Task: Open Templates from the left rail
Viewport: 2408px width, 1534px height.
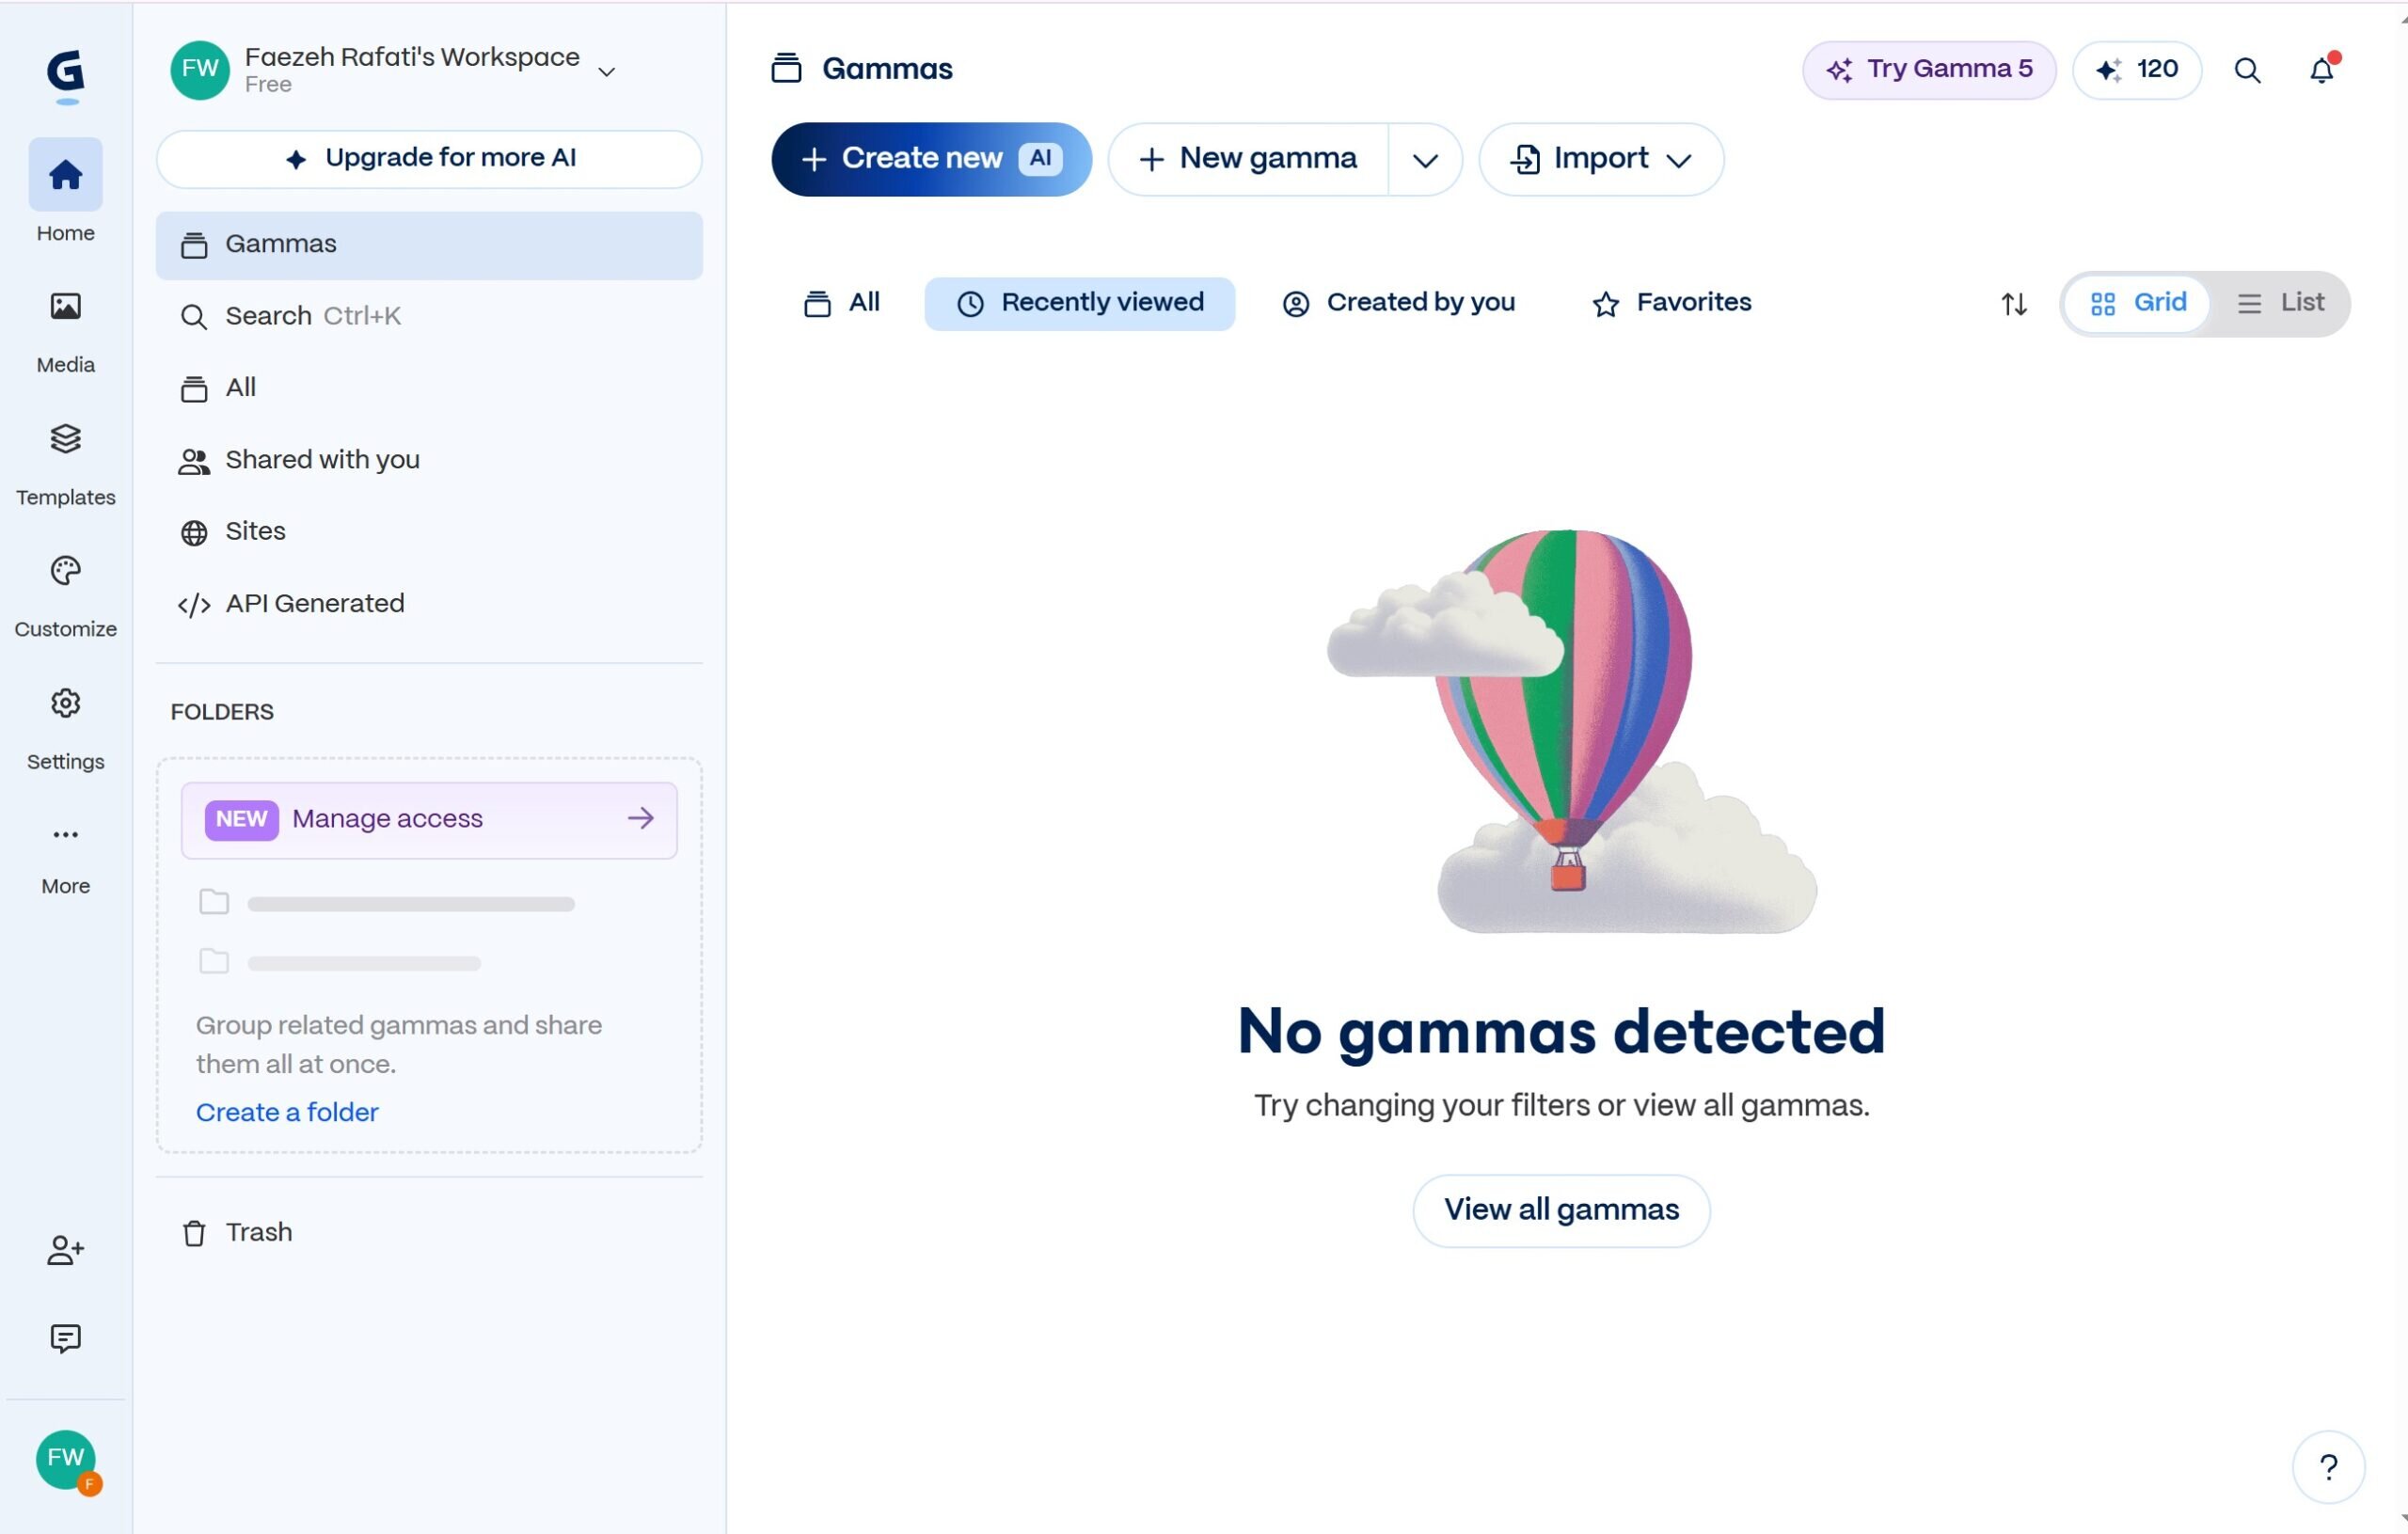Action: [x=65, y=439]
